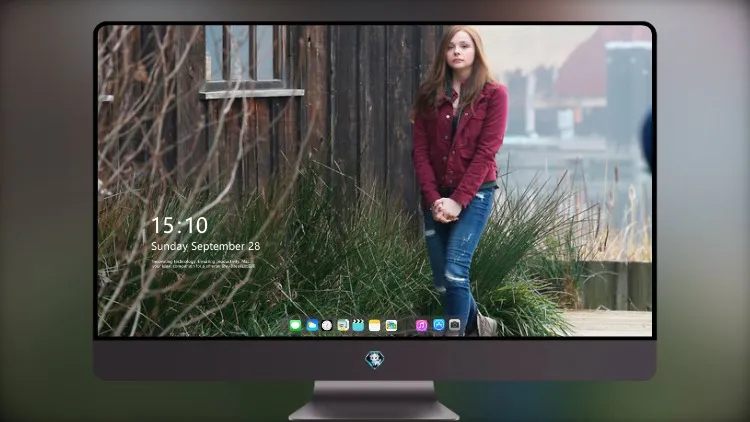Open the yellow Notes app in dock
Image resolution: width=750 pixels, height=422 pixels.
[375, 325]
